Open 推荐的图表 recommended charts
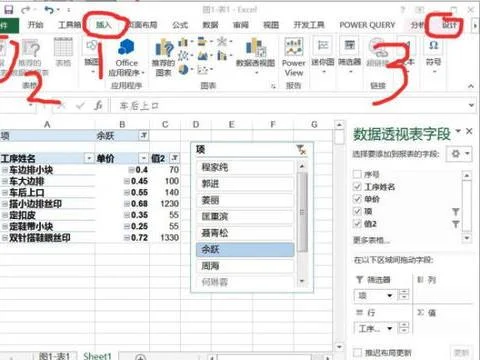Screen dimensions: 480x360 [163, 58]
